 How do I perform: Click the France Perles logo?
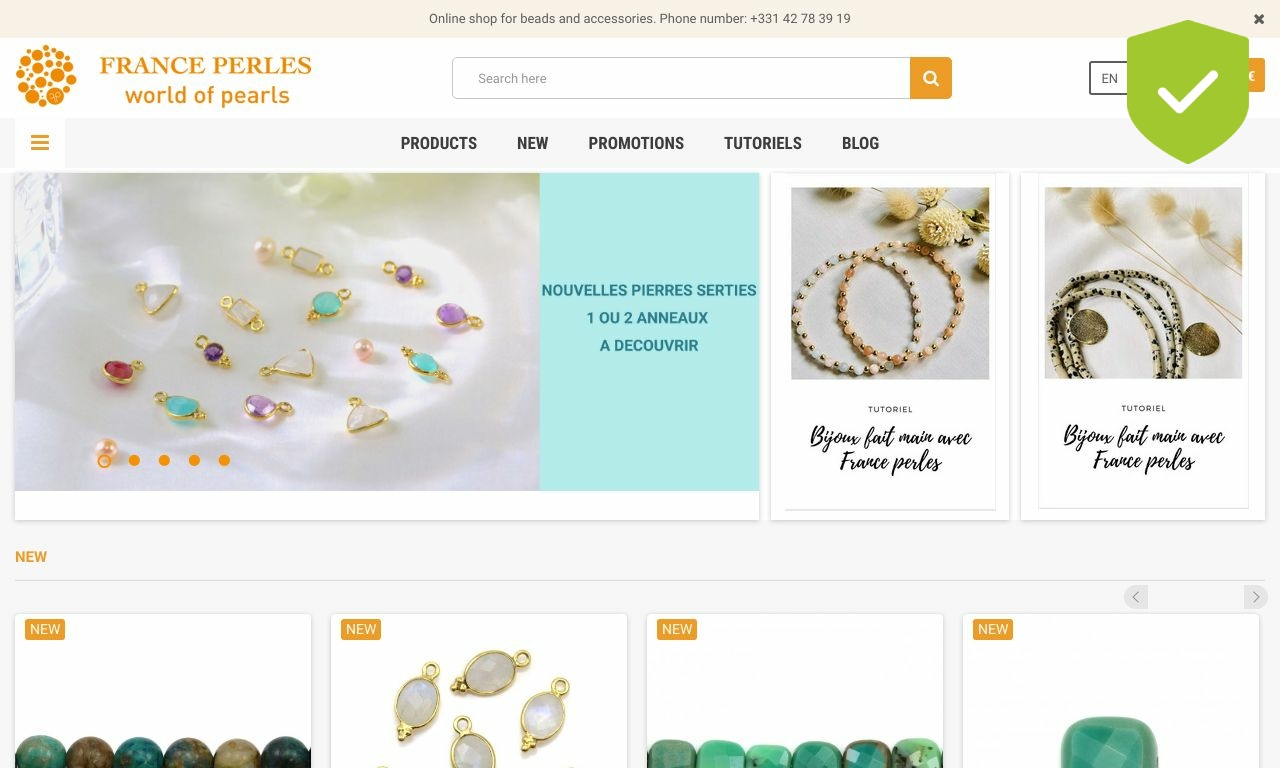[x=164, y=77]
